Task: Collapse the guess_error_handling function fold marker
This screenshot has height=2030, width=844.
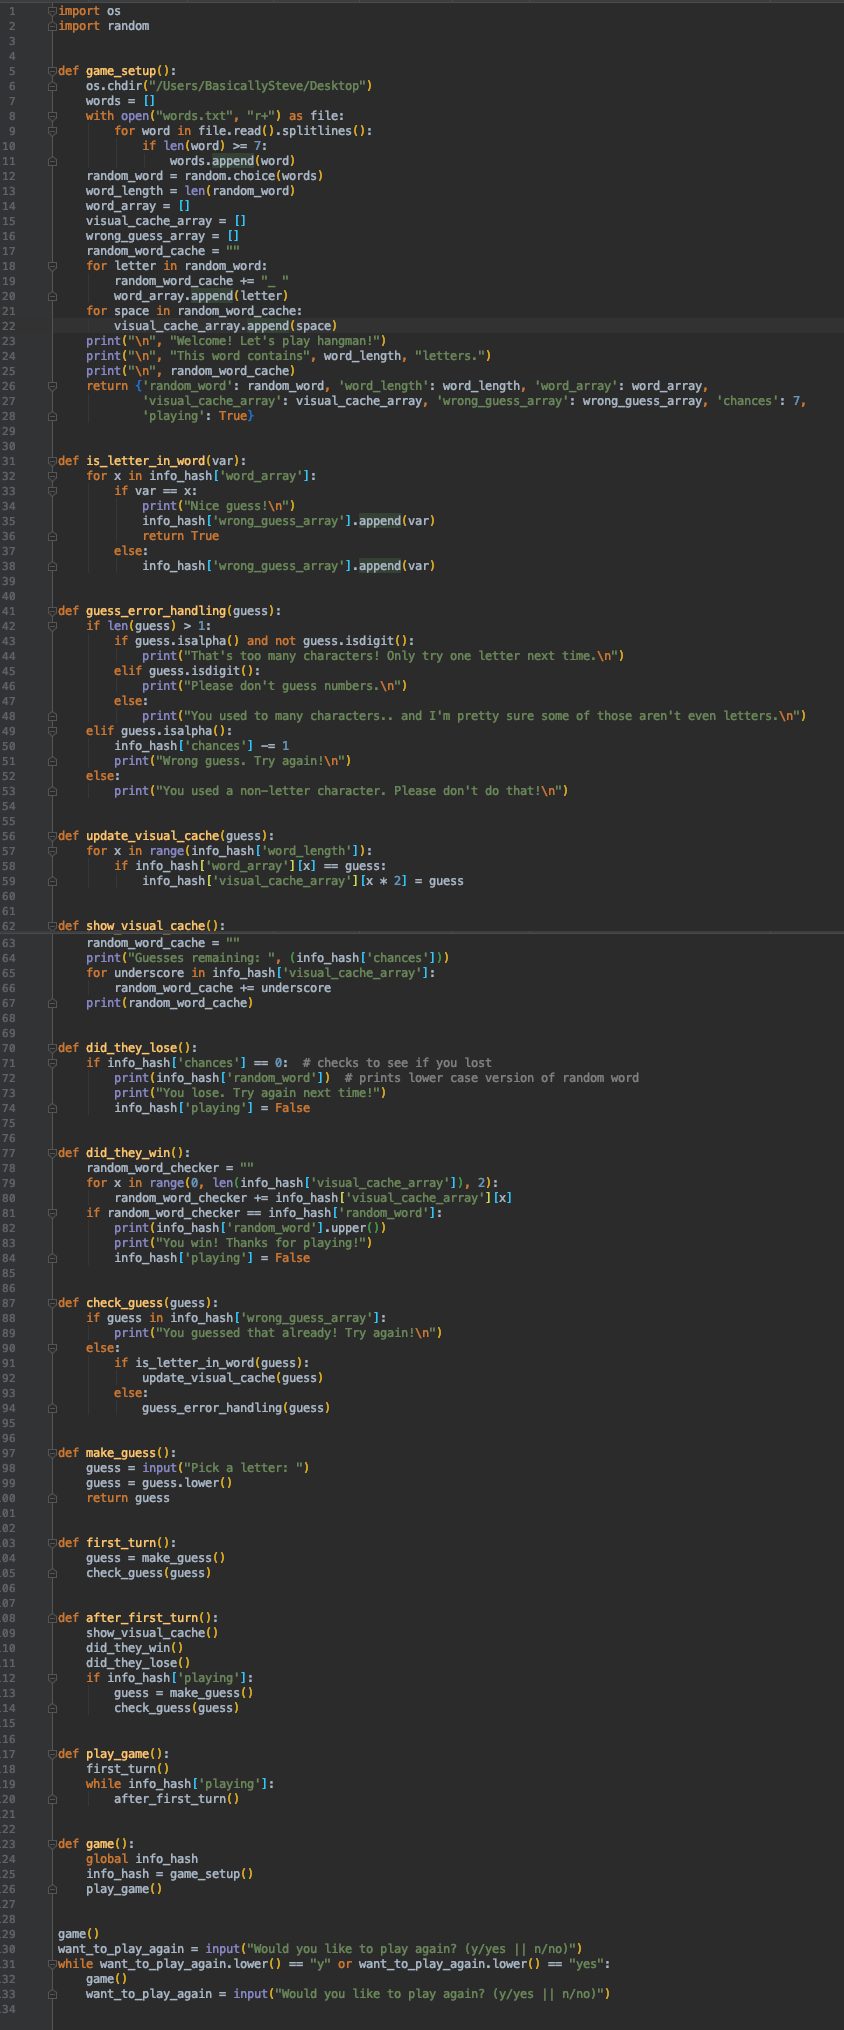Action: click(x=52, y=611)
